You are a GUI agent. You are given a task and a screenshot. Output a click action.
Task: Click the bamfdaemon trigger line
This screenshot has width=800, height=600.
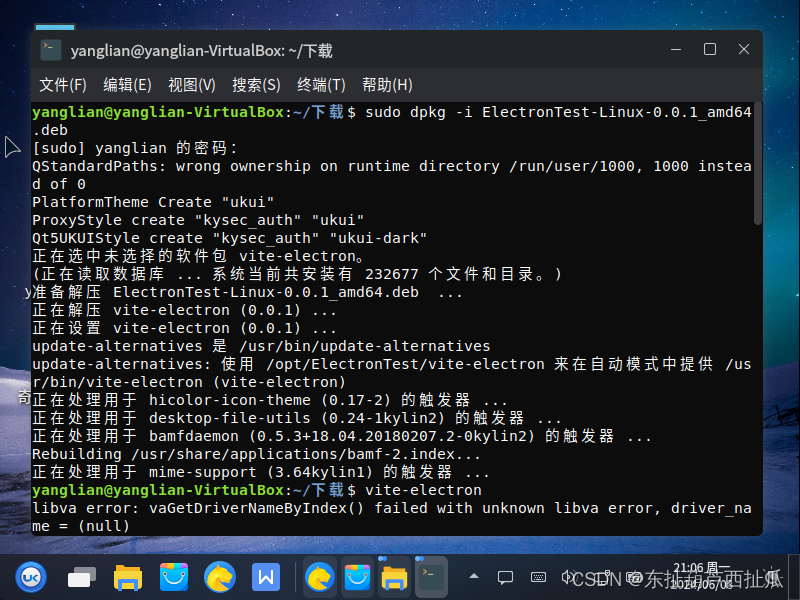(x=342, y=436)
